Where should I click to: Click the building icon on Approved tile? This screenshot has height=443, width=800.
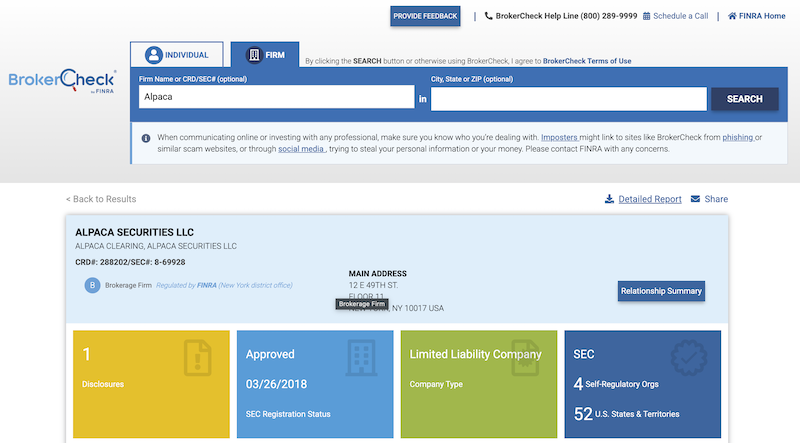coord(361,358)
